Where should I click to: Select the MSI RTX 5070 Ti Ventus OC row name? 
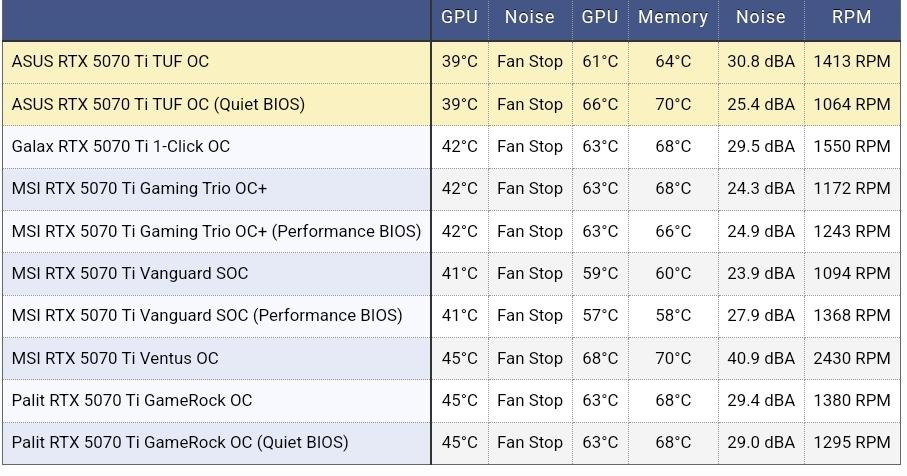[x=115, y=358]
